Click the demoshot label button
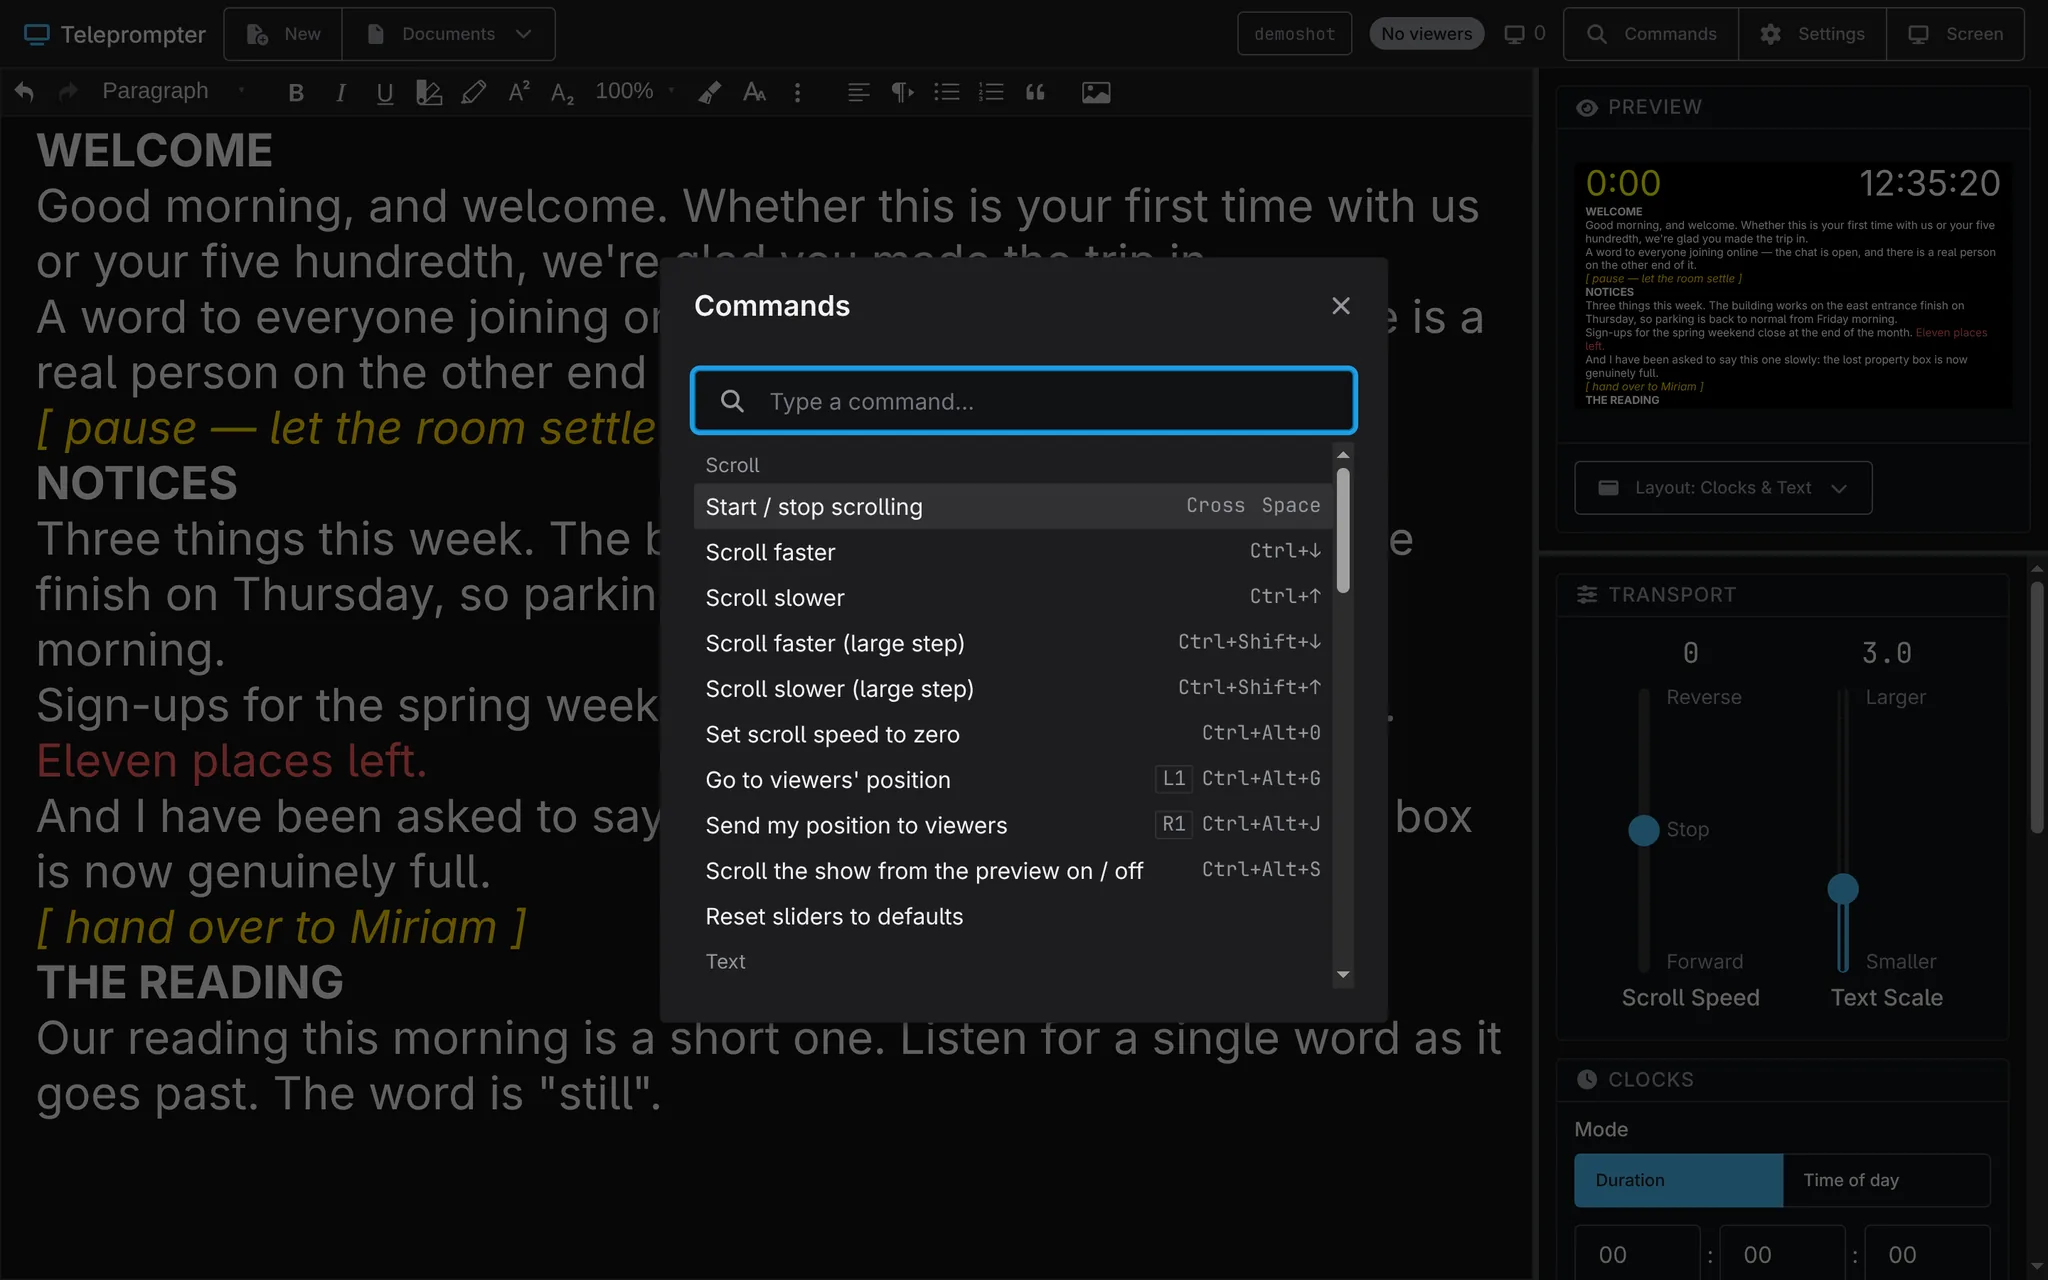Screen dimensions: 2048x1280 point(1294,34)
